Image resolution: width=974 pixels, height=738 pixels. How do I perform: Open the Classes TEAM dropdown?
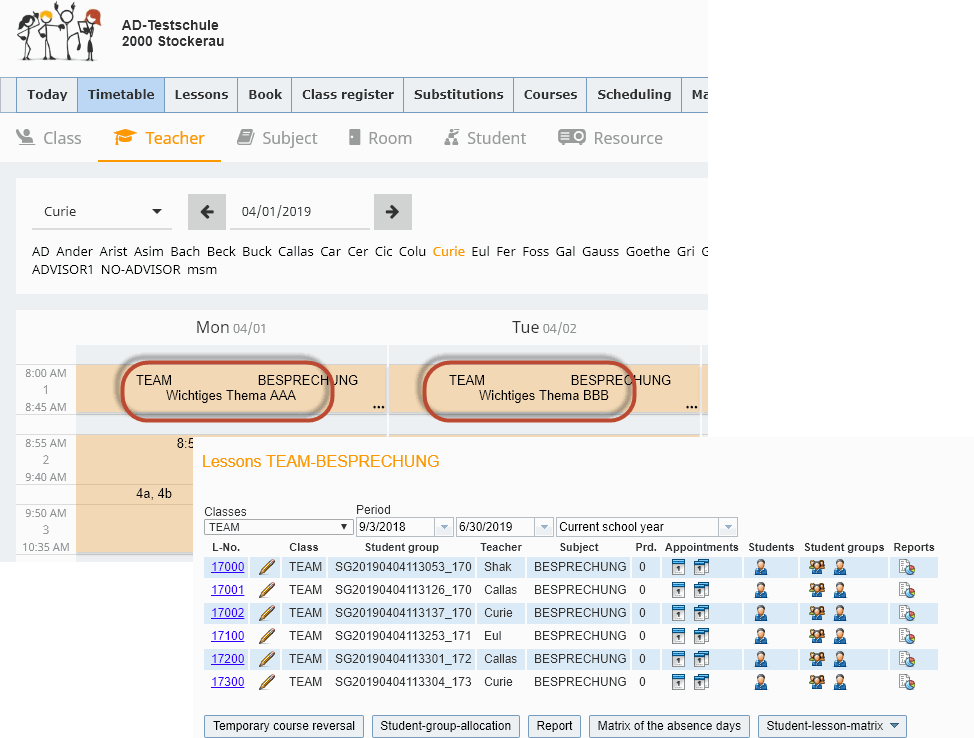pos(277,527)
